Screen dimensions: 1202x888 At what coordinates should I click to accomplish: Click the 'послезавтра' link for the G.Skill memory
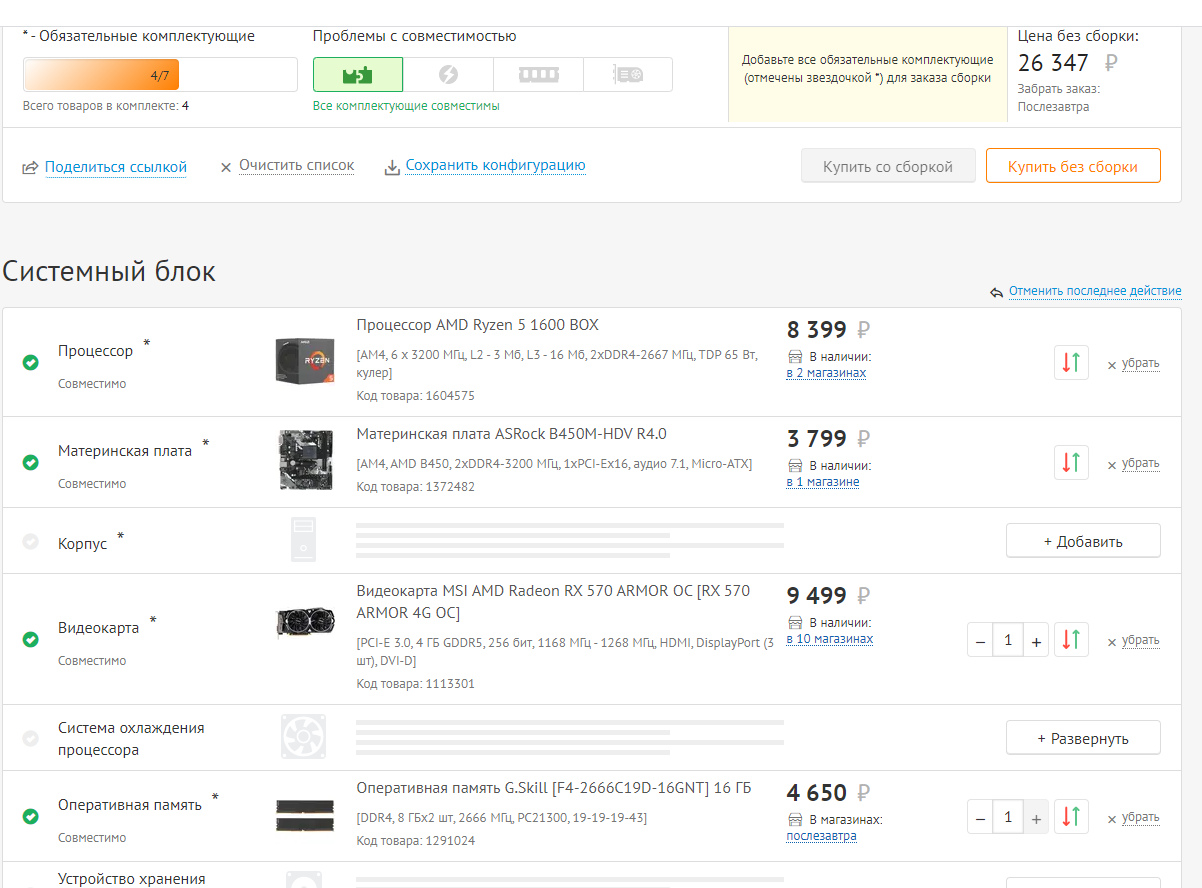(x=821, y=836)
